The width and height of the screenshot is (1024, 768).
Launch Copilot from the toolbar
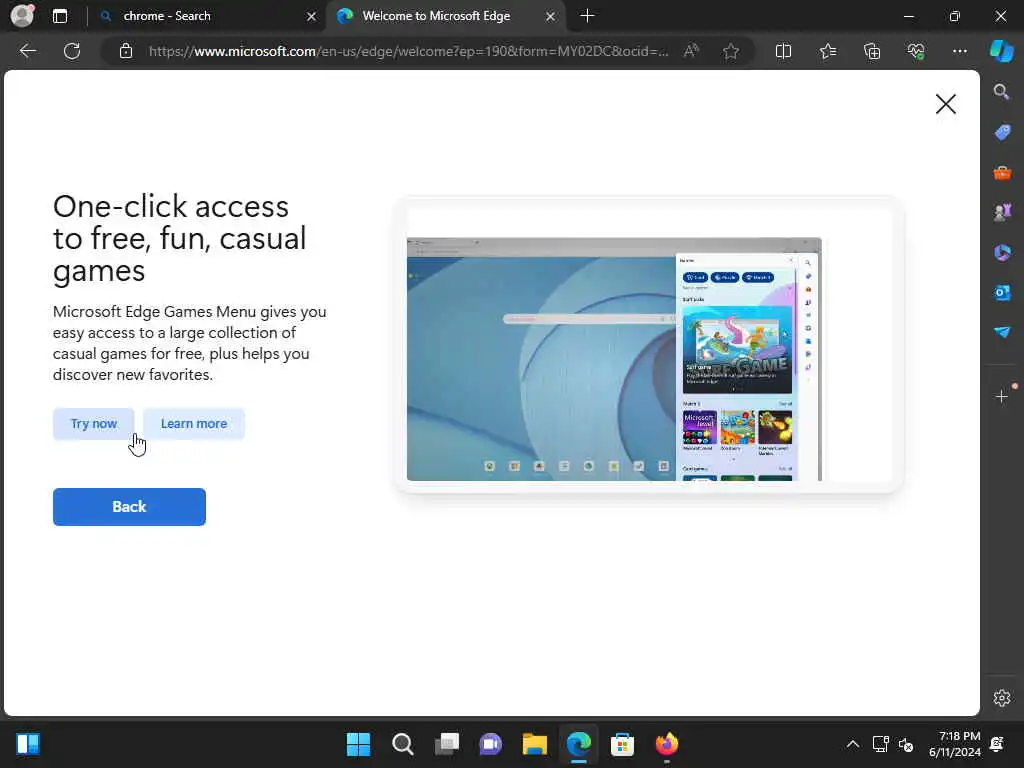tap(1001, 51)
